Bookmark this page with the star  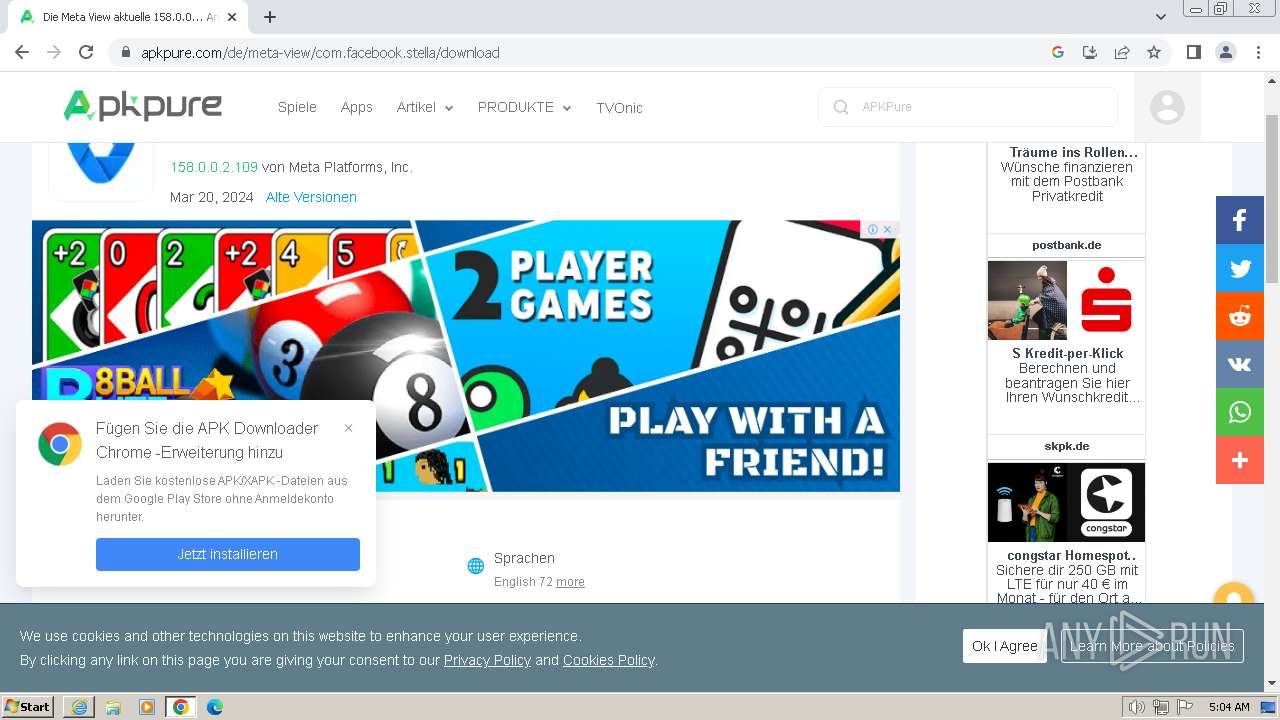[x=1154, y=52]
